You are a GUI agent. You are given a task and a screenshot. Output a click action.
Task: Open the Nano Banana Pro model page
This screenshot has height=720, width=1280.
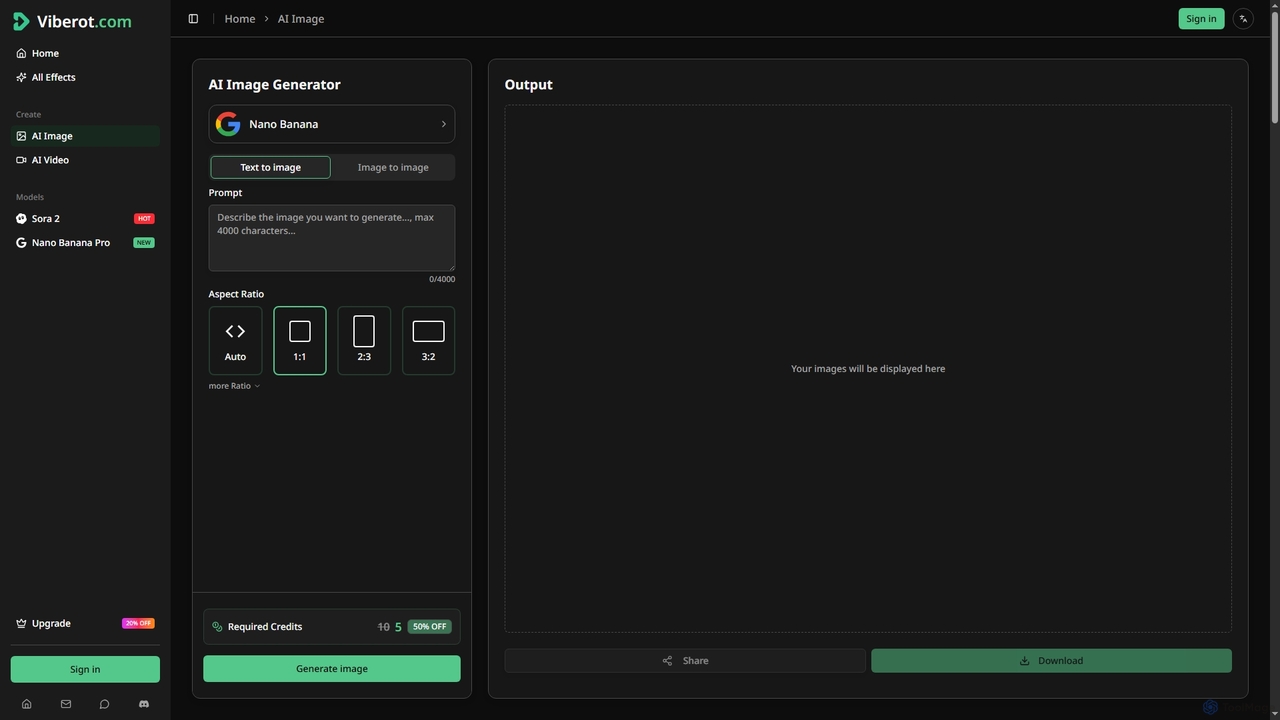click(x=85, y=242)
